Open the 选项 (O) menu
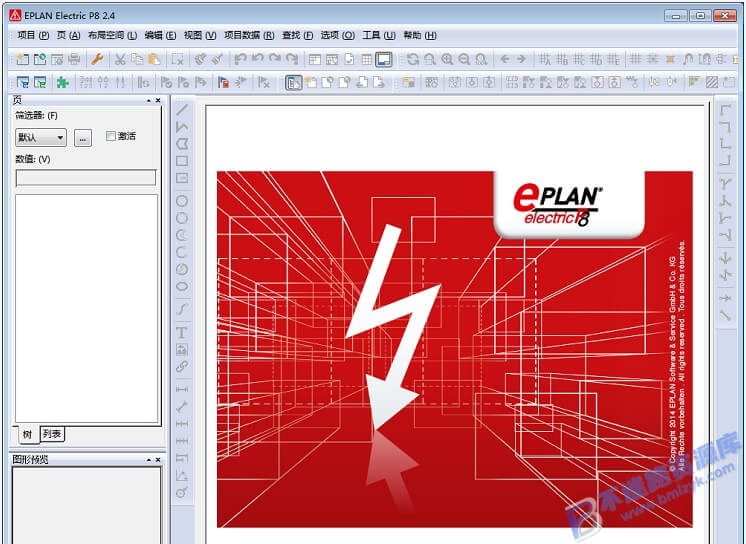 tap(337, 35)
